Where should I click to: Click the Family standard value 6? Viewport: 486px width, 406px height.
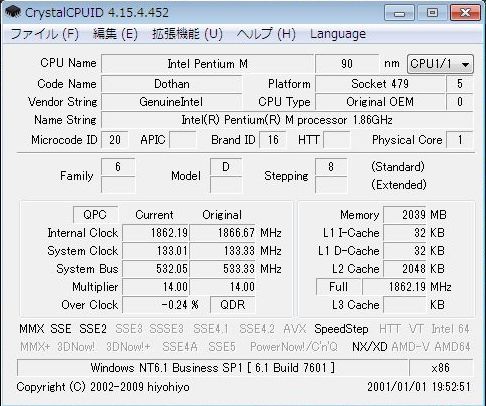[118, 167]
